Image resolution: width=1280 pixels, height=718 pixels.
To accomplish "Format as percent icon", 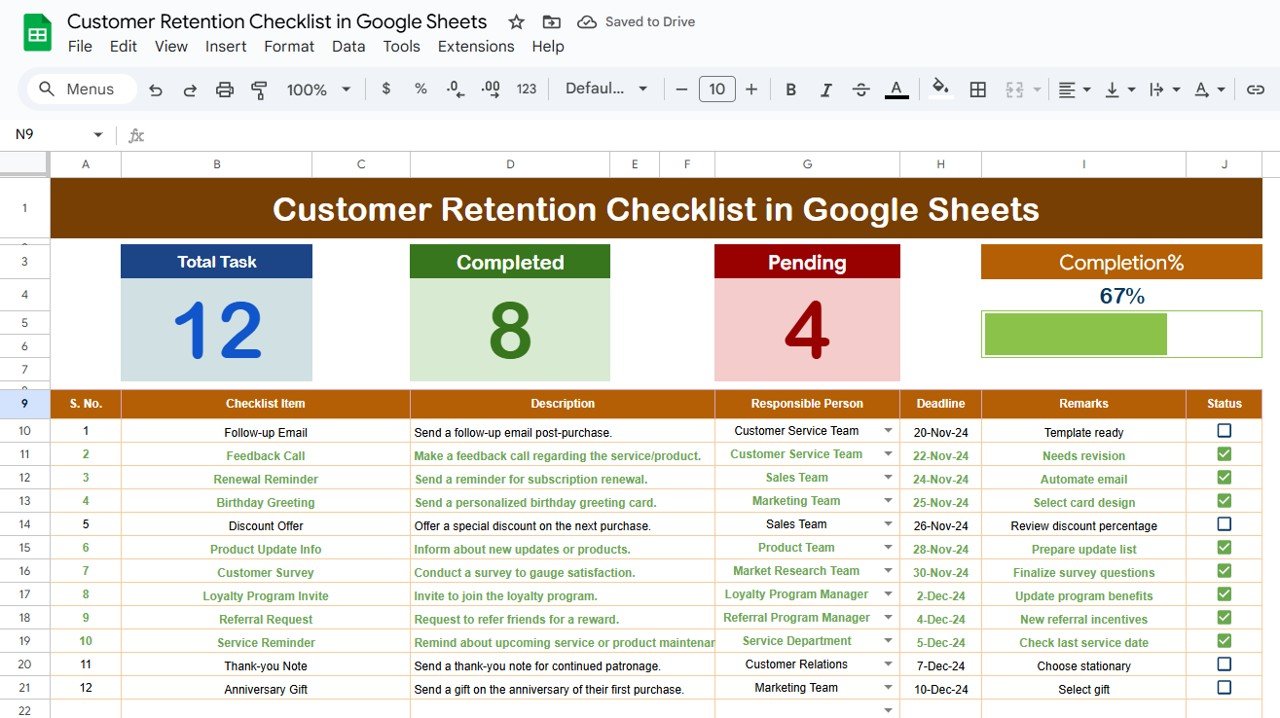I will (421, 89).
